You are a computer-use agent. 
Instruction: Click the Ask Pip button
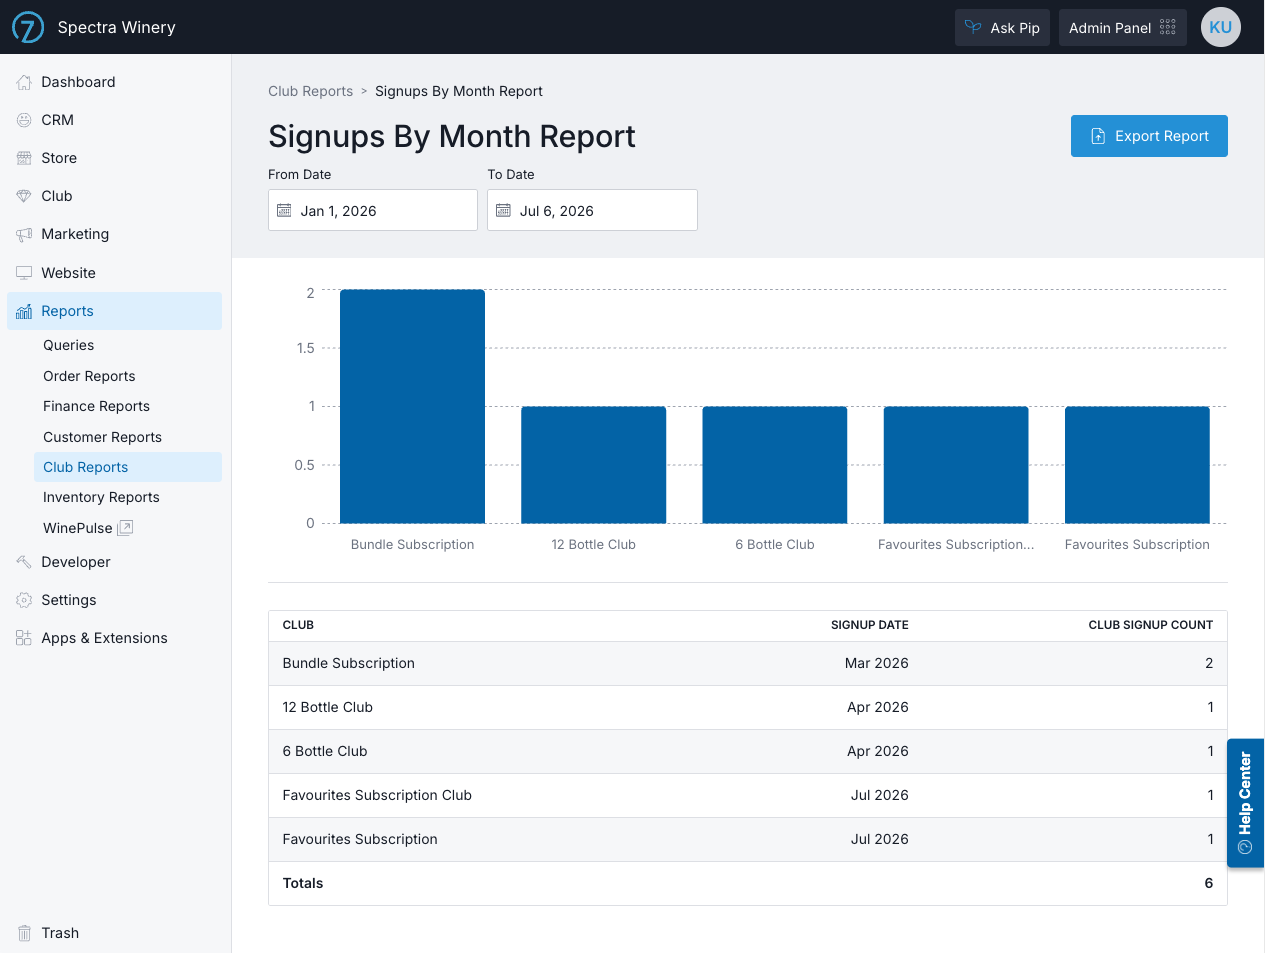[1002, 27]
